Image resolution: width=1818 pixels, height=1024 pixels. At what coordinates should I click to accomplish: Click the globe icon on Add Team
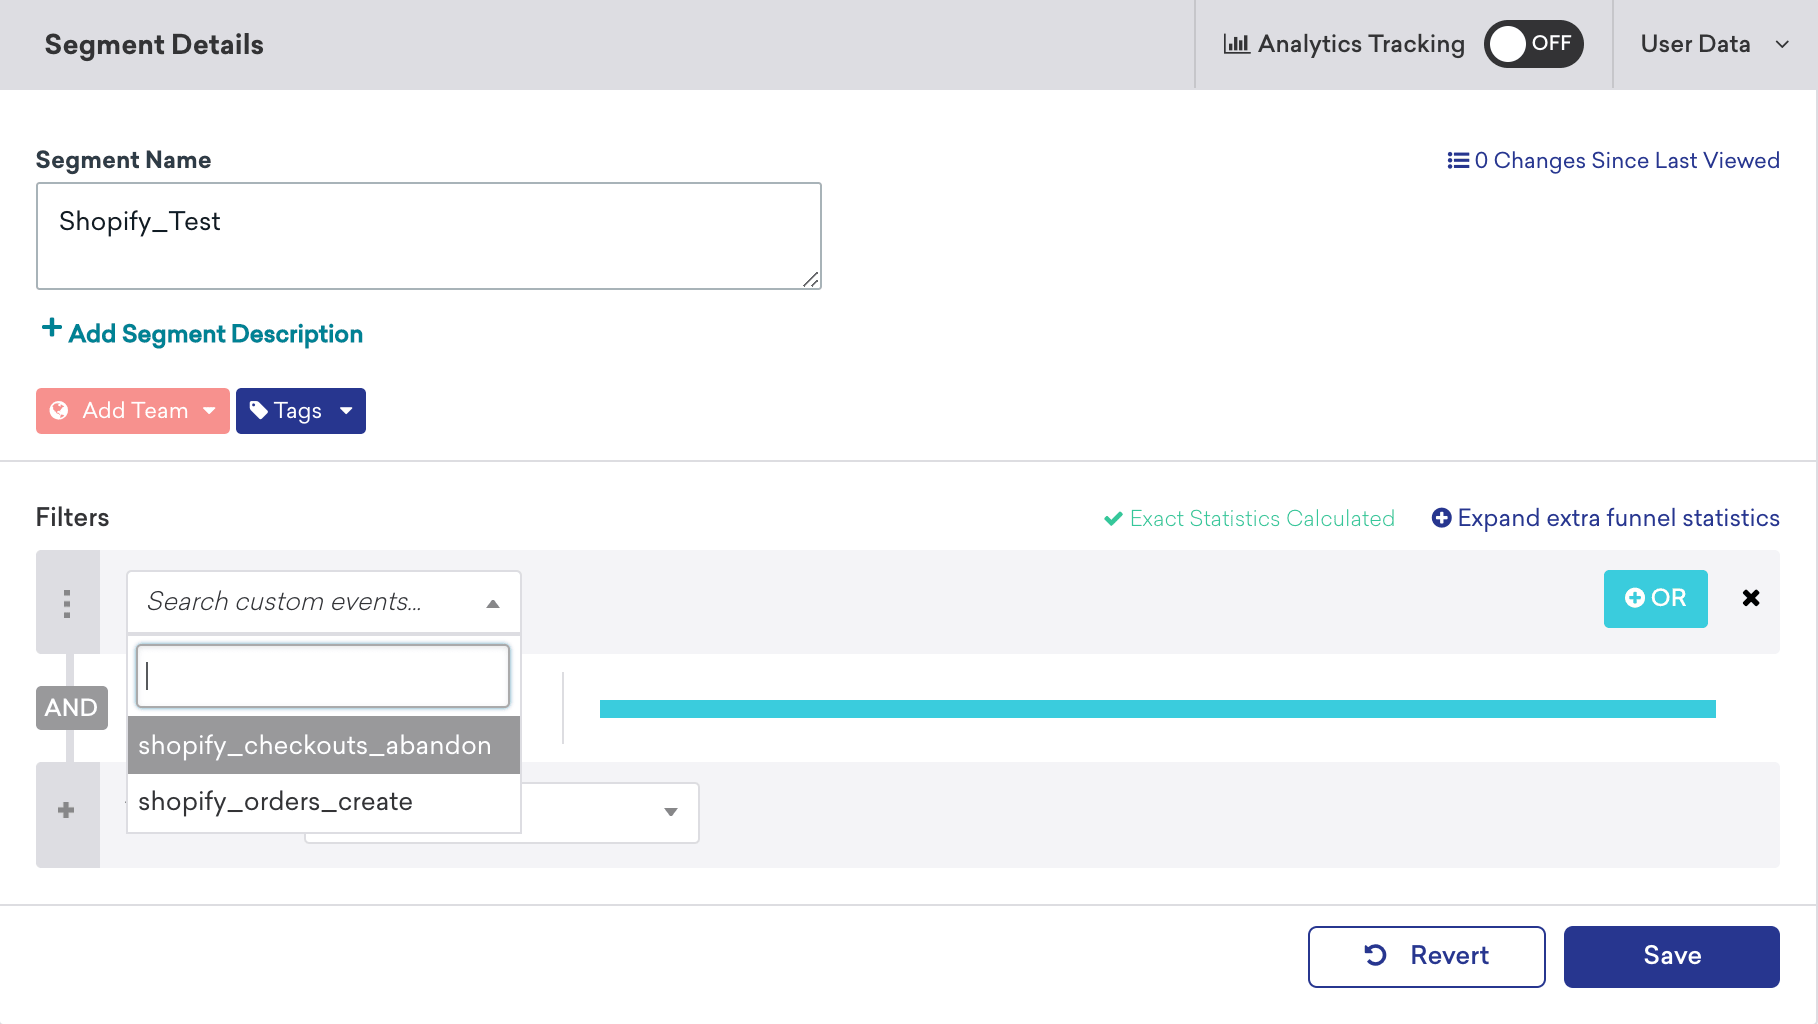pyautogui.click(x=59, y=410)
